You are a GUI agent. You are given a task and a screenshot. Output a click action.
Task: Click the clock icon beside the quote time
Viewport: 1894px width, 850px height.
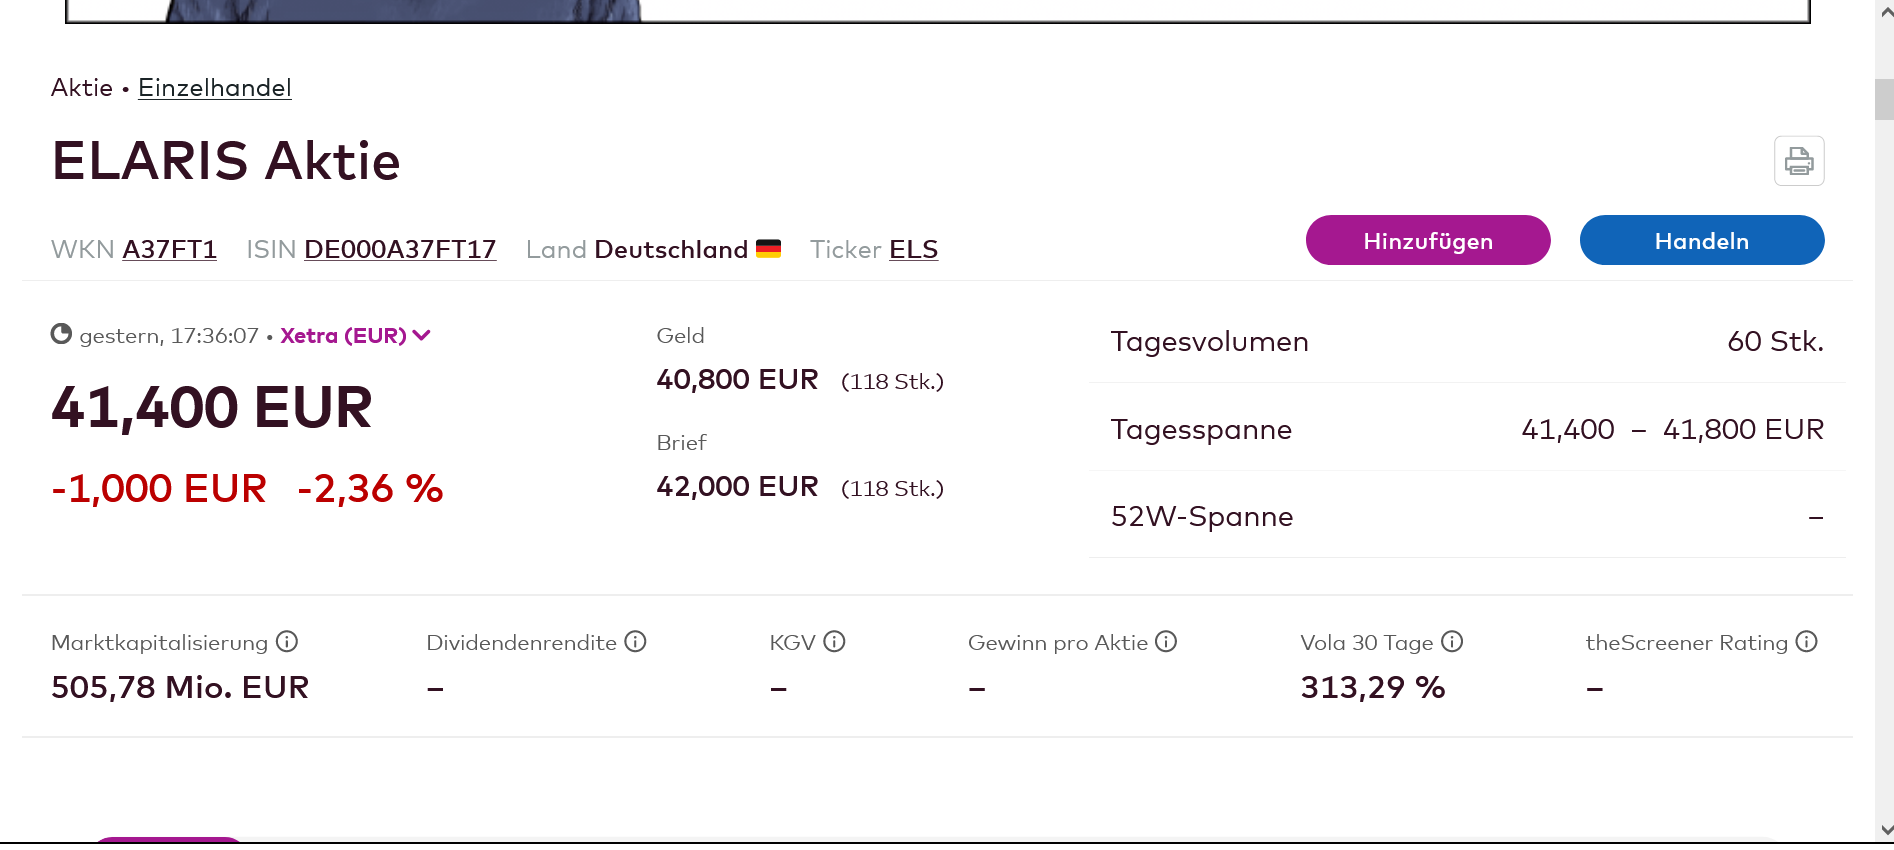61,334
